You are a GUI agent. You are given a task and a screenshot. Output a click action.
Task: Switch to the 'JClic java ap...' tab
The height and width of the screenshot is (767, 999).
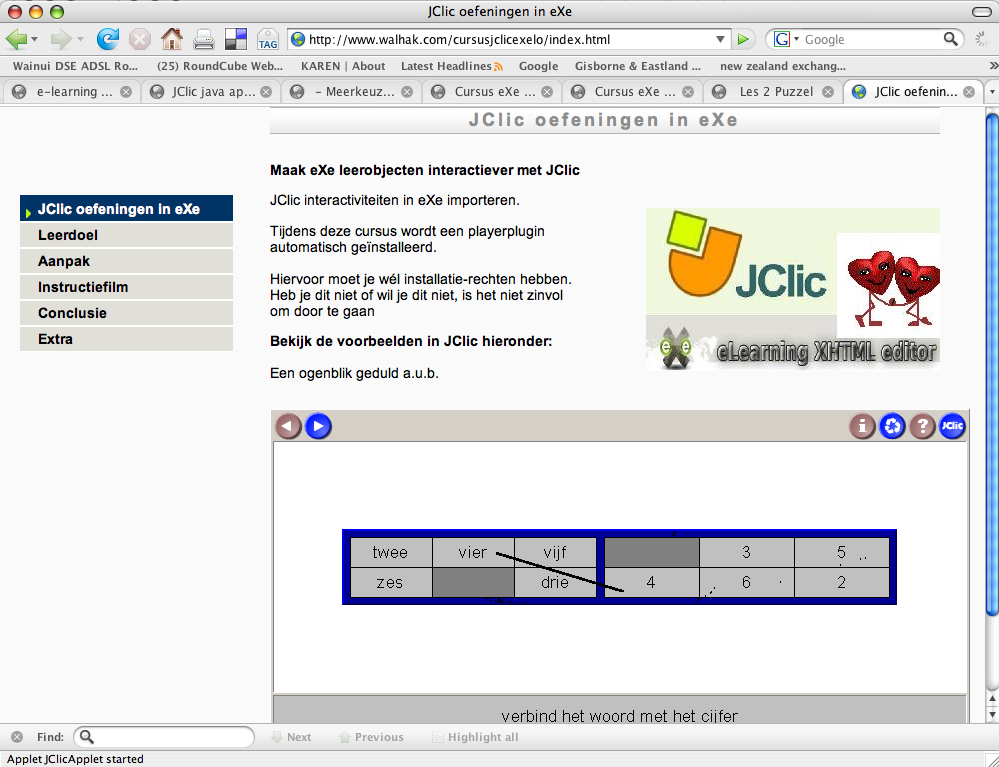[211, 92]
